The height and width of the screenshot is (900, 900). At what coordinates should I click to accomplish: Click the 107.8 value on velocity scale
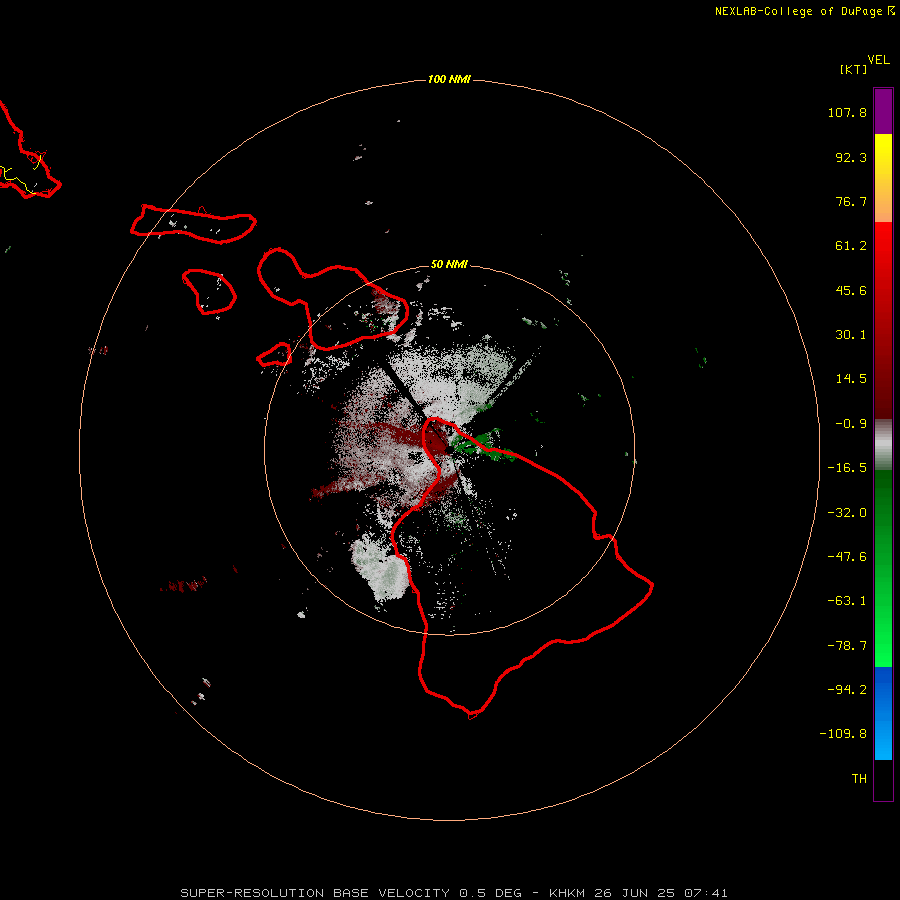point(847,112)
